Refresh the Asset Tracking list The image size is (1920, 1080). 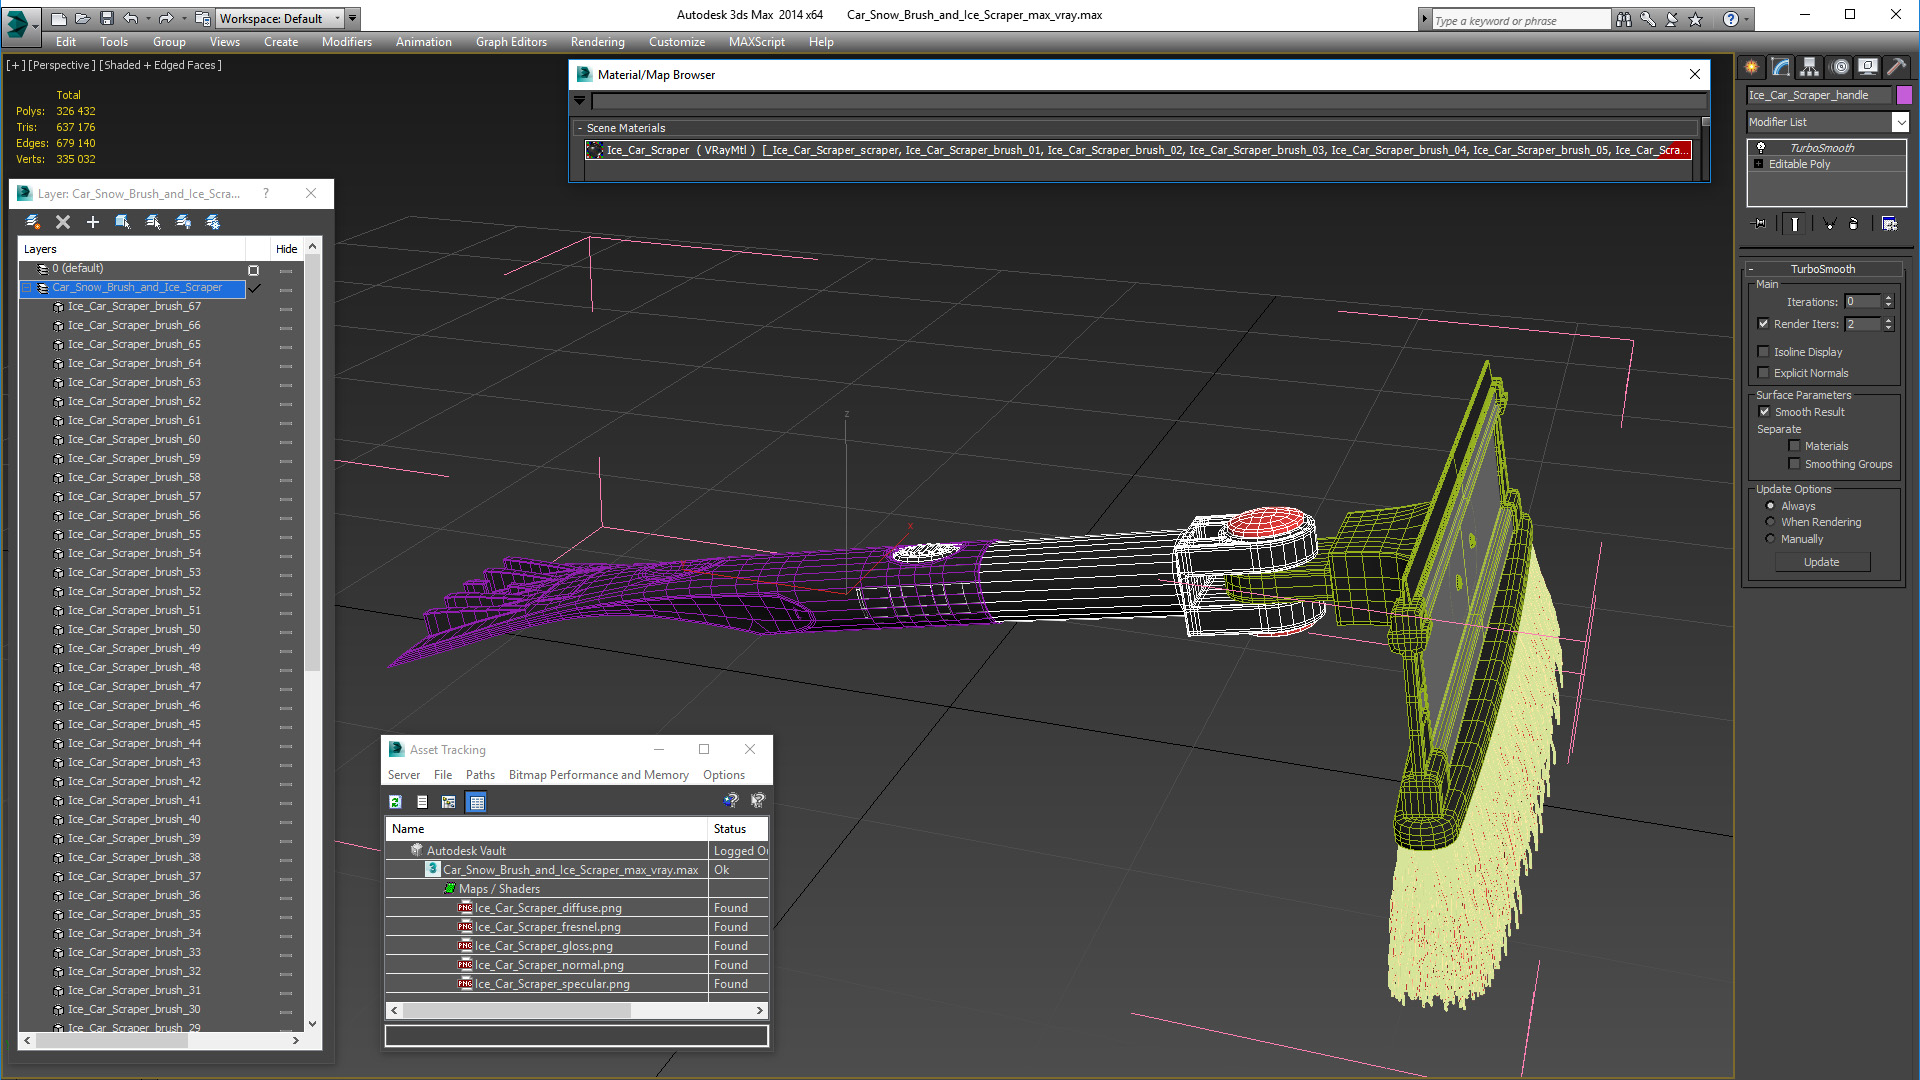click(396, 802)
